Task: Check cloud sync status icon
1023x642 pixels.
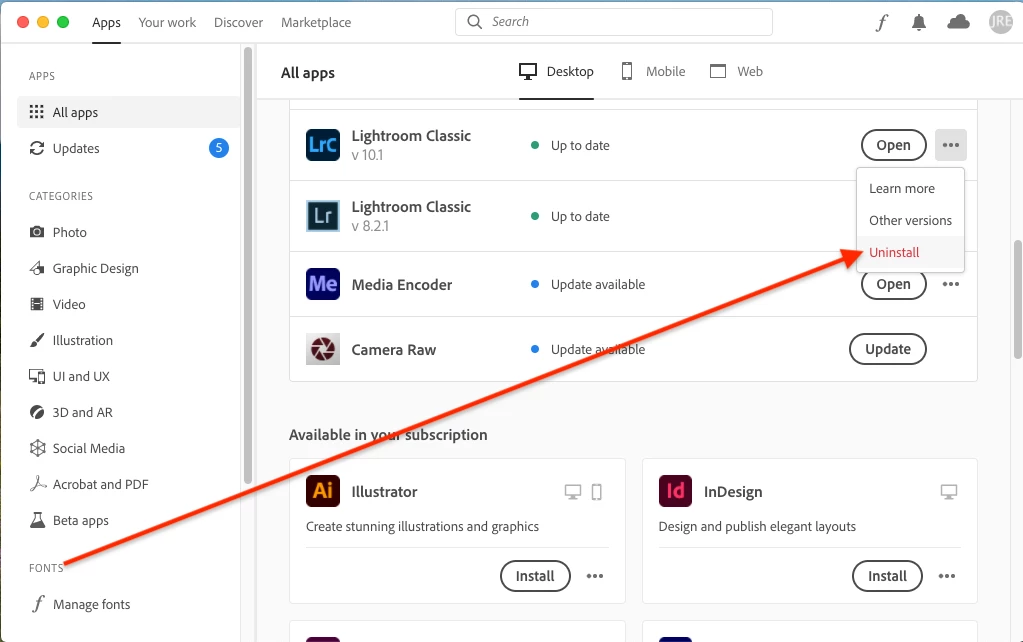Action: click(958, 23)
